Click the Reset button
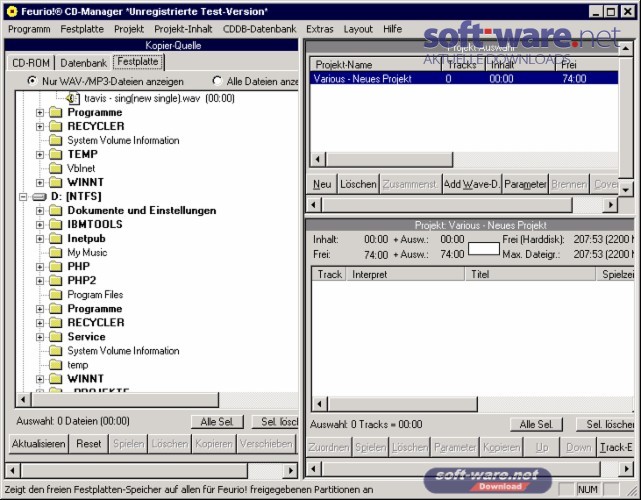 pos(88,444)
